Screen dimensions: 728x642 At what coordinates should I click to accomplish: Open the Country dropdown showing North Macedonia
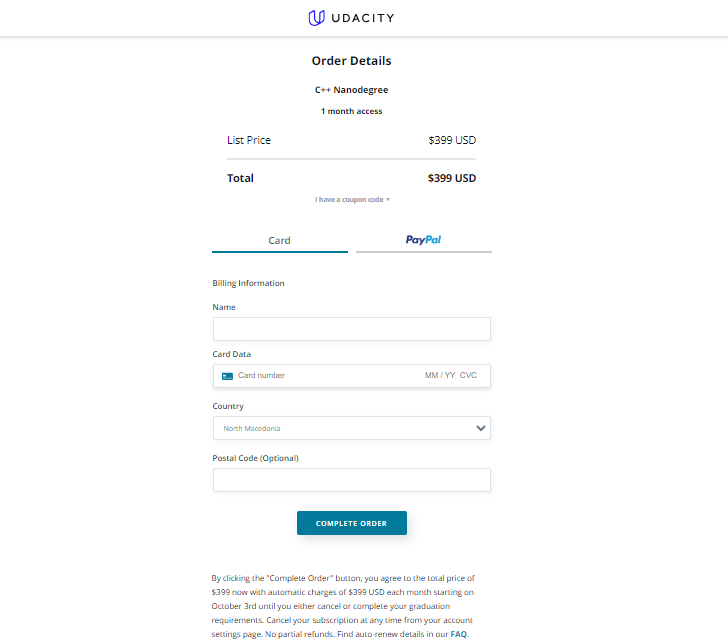tap(352, 428)
